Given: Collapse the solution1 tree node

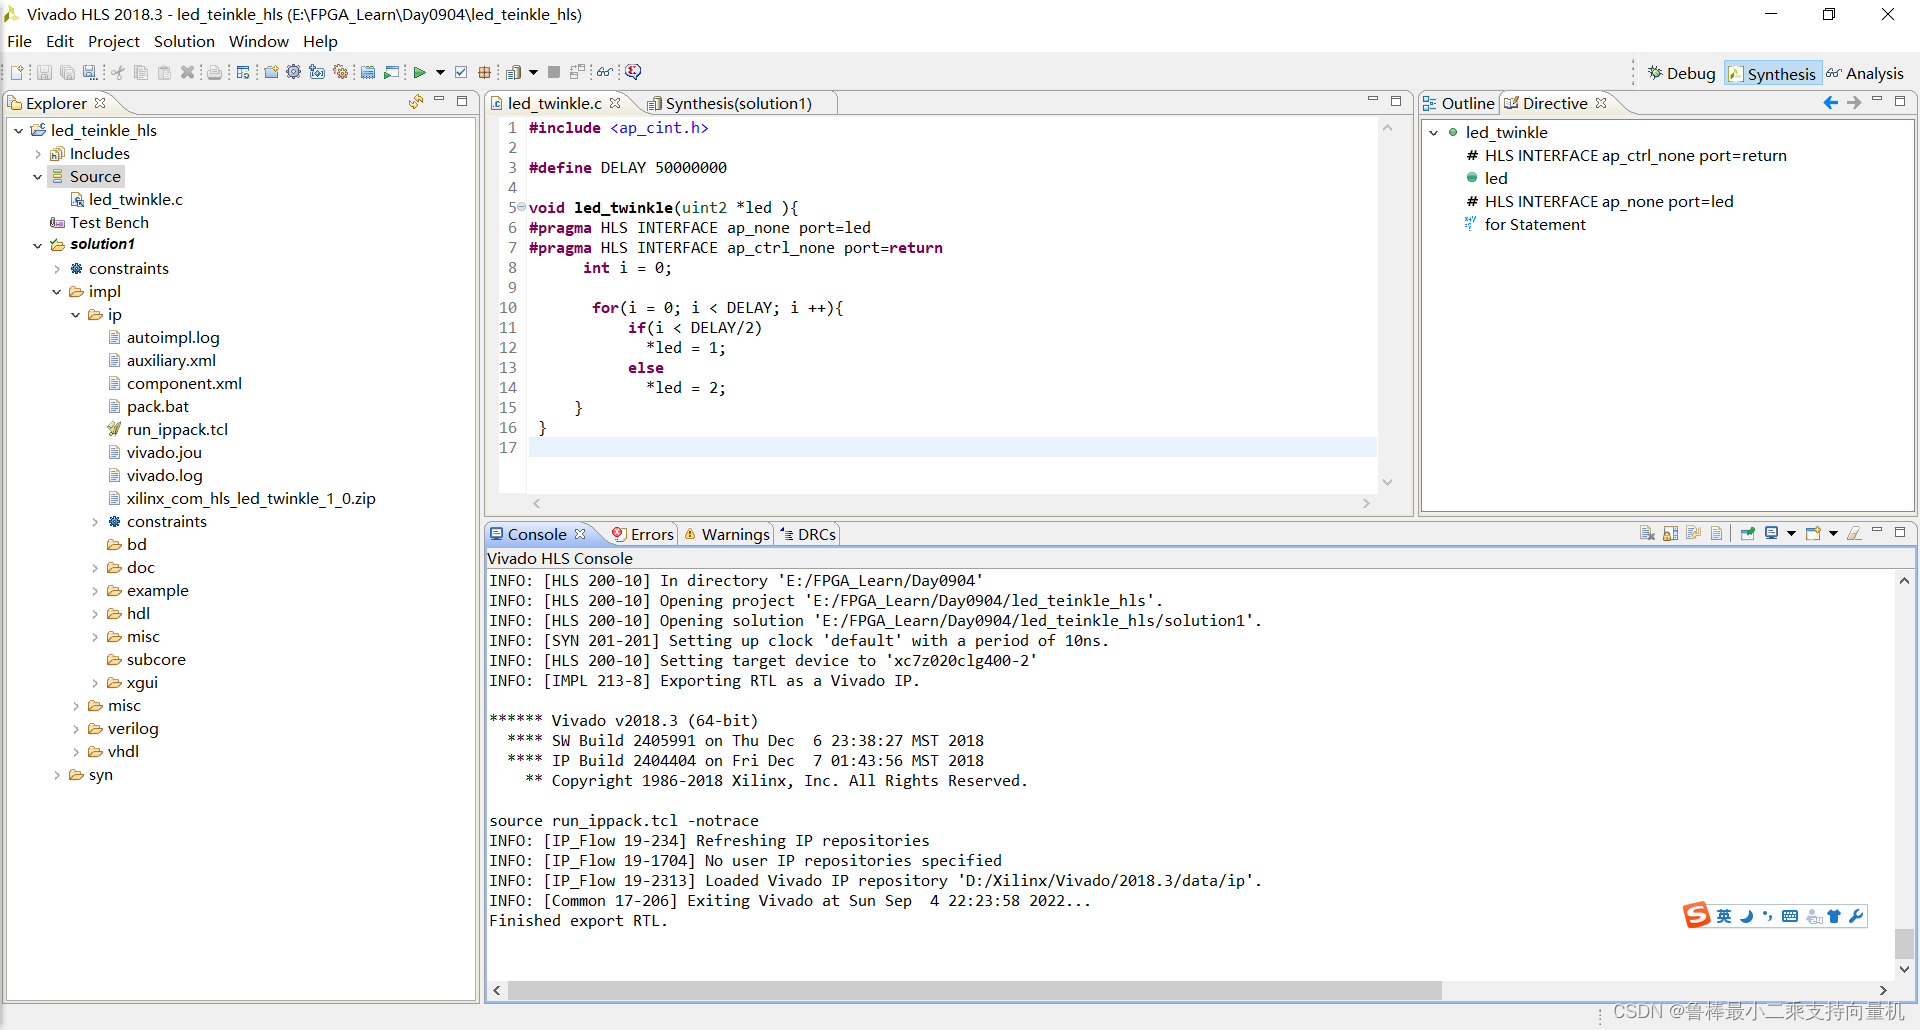Looking at the screenshot, I should point(38,245).
